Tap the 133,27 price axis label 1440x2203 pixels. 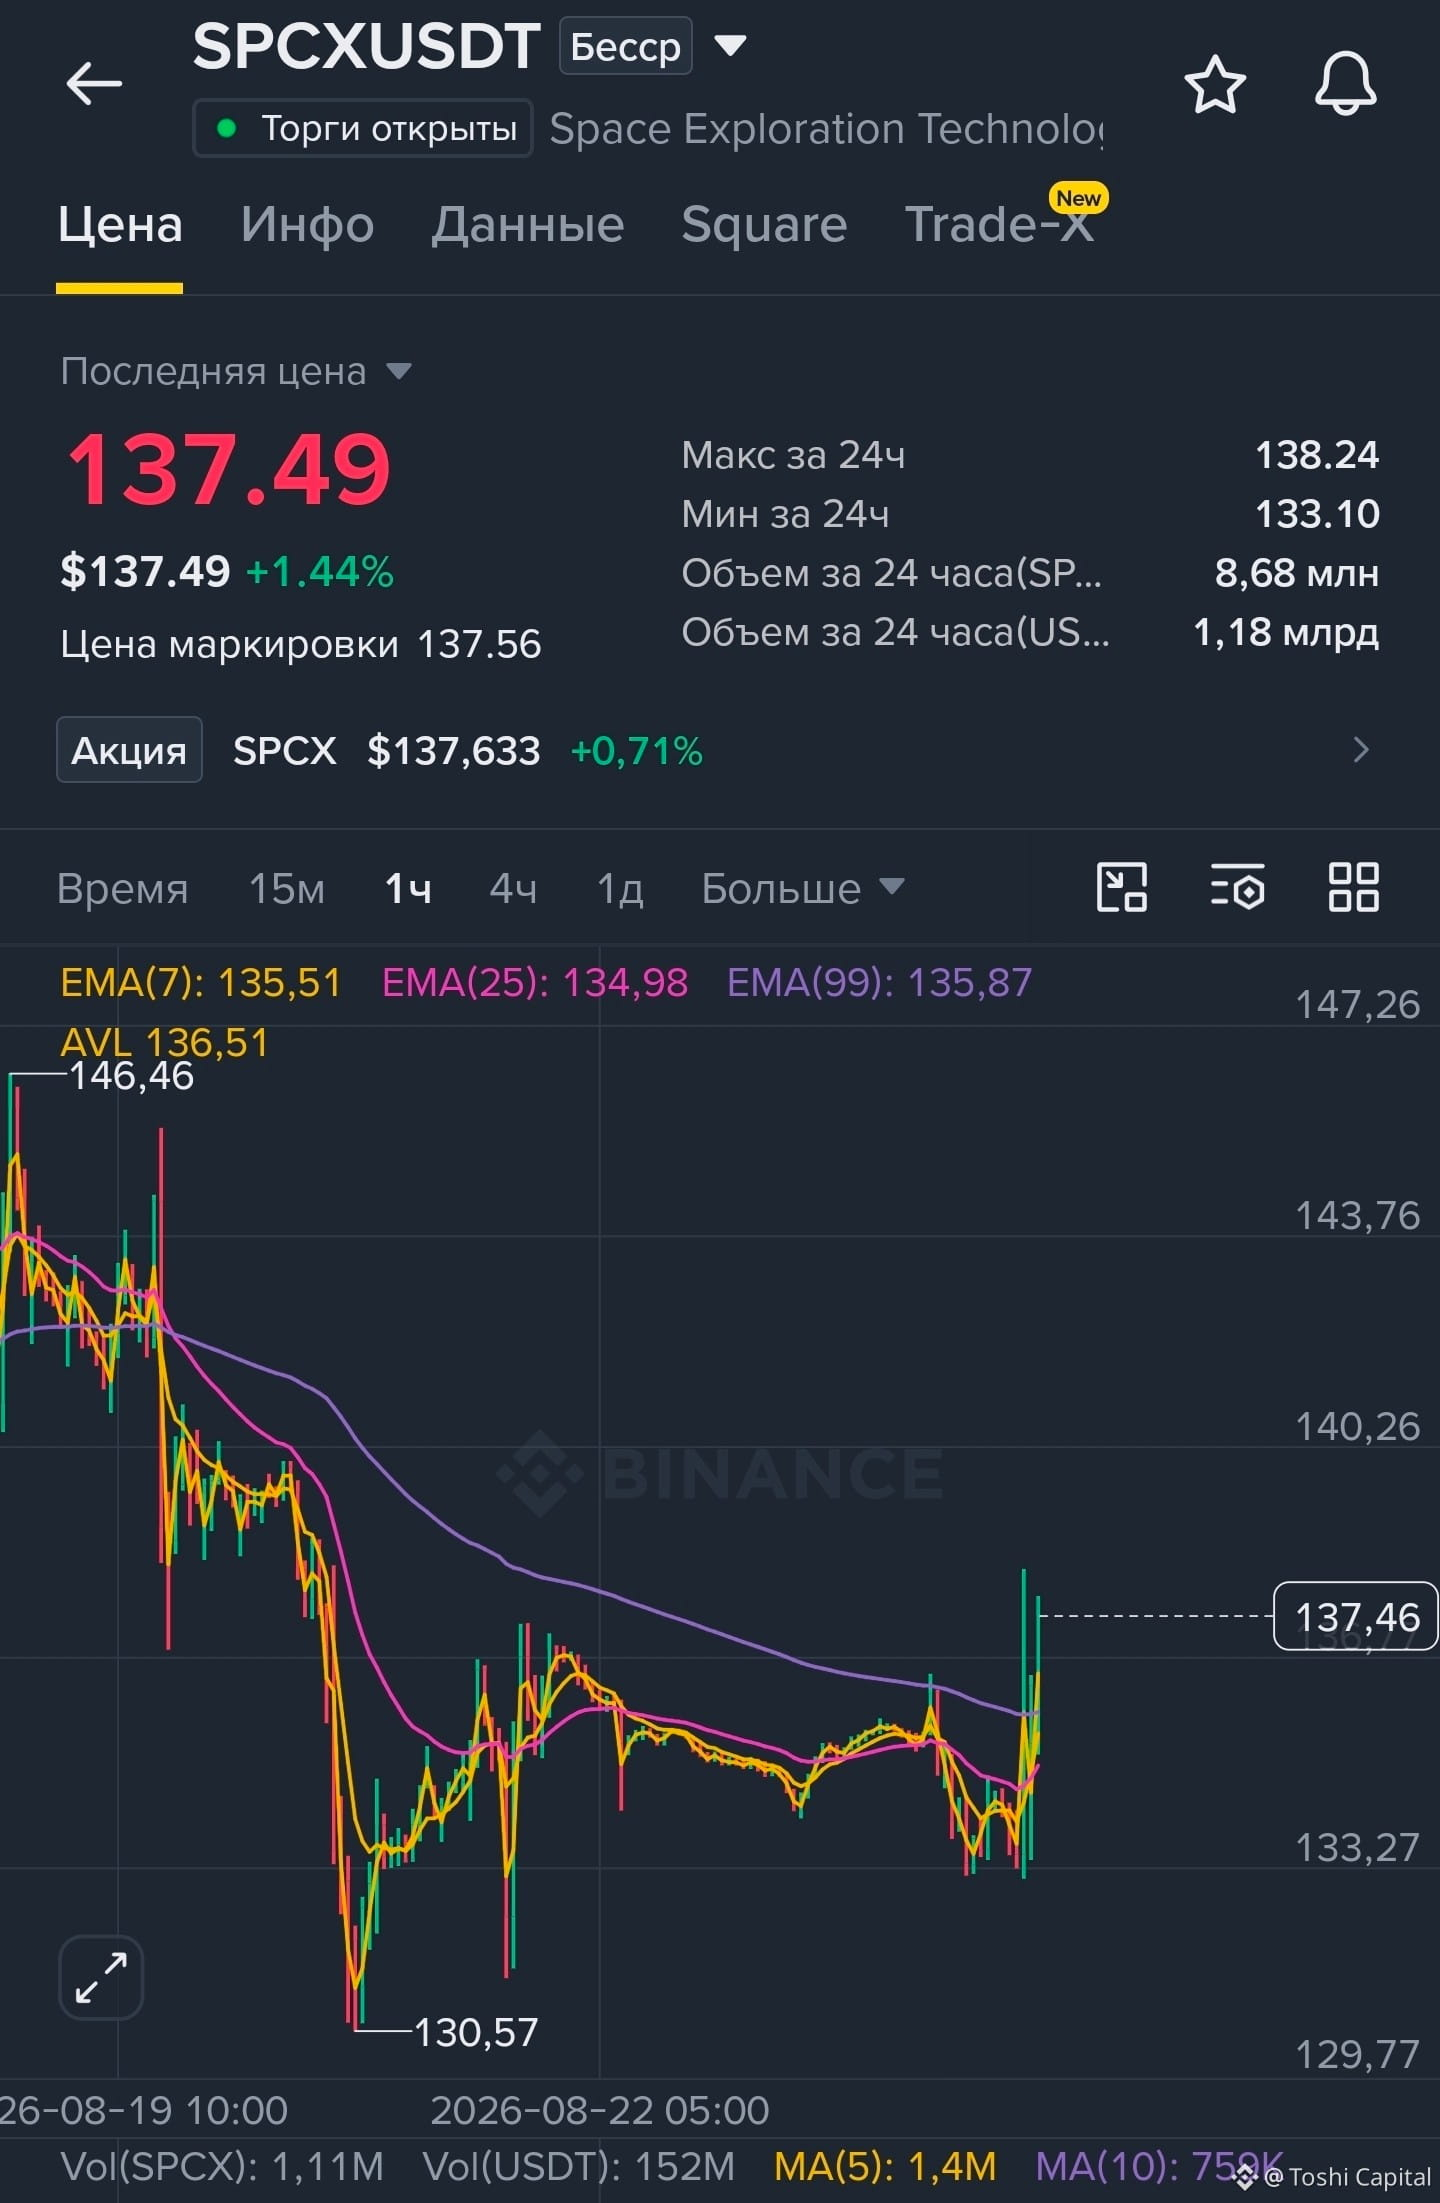pyautogui.click(x=1357, y=1848)
